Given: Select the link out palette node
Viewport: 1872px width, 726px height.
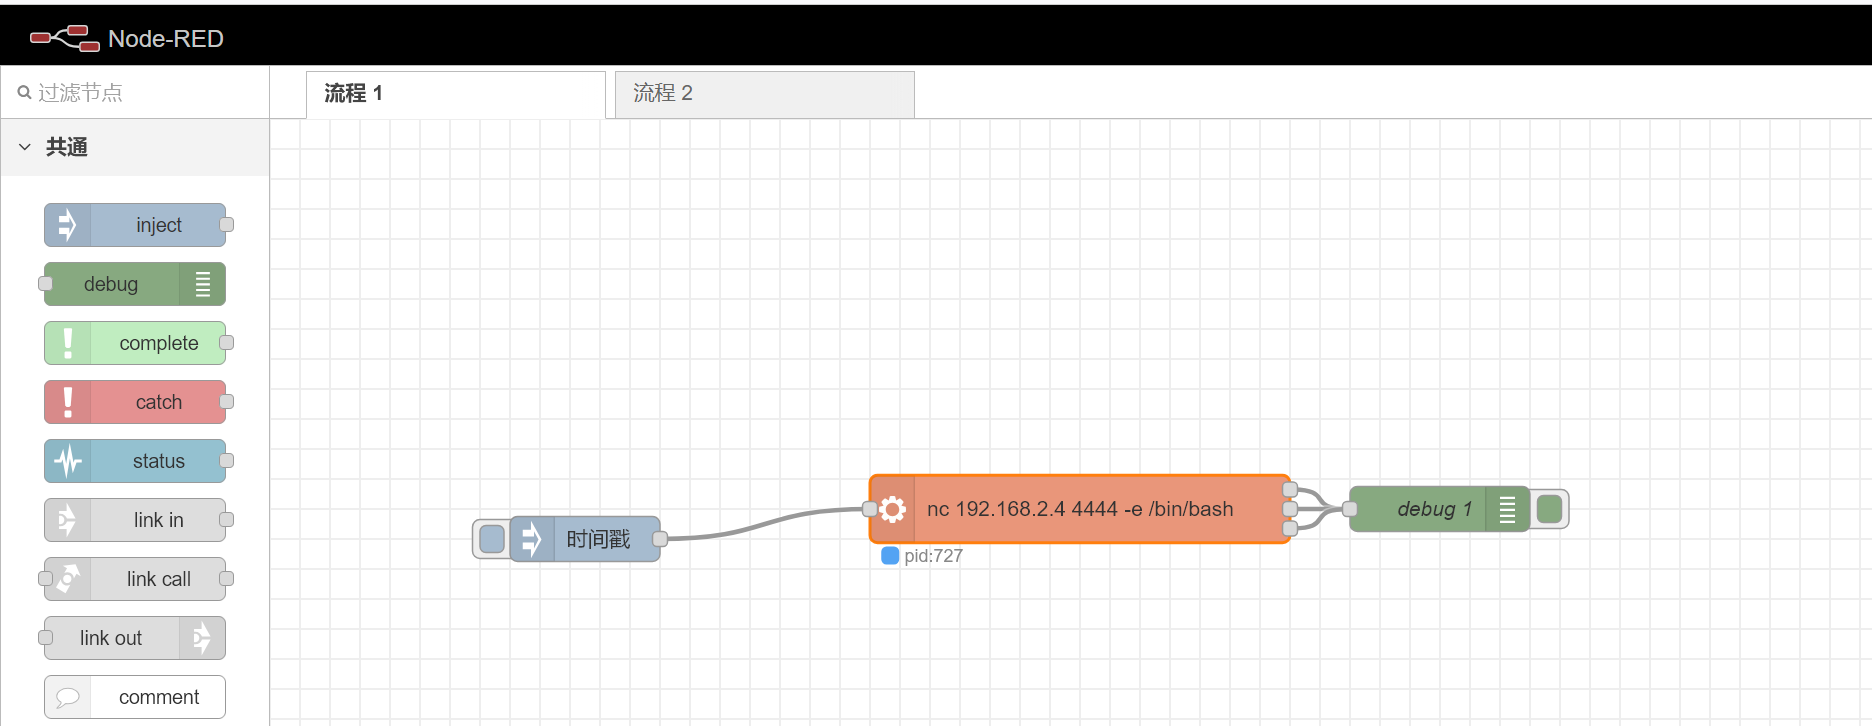Looking at the screenshot, I should (135, 638).
